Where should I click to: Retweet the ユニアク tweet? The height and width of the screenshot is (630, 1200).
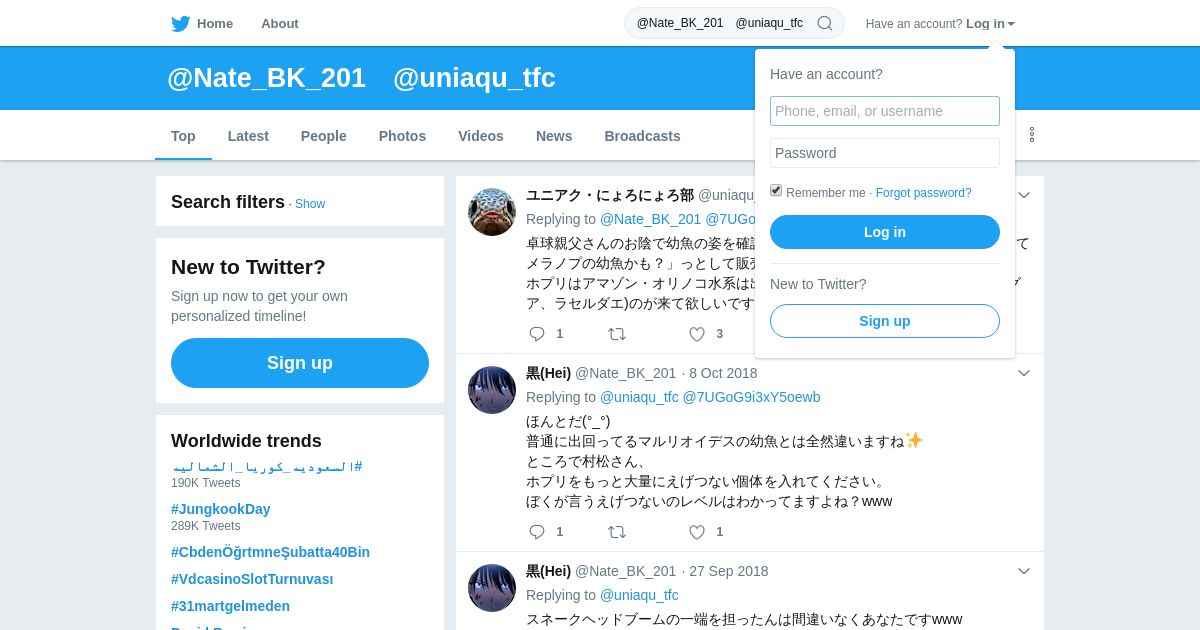click(x=617, y=334)
